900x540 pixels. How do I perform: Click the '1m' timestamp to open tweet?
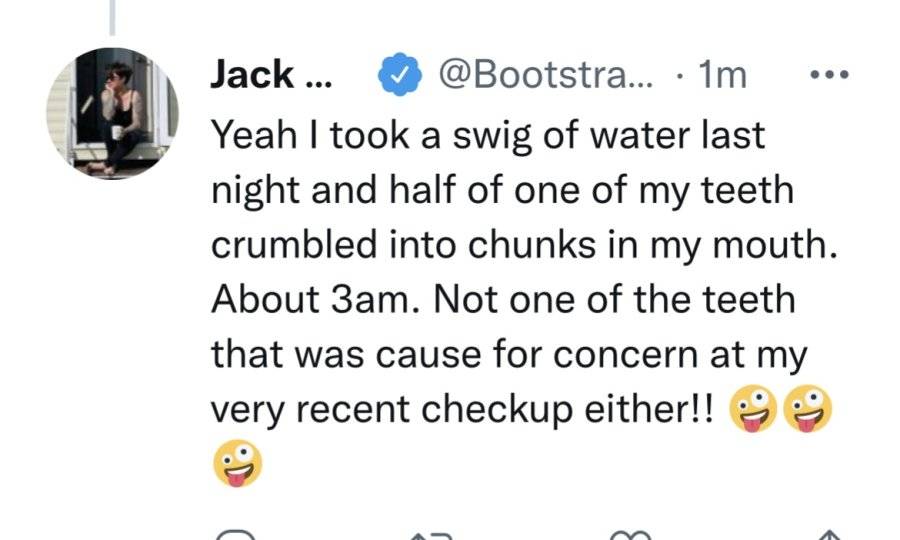(x=722, y=75)
